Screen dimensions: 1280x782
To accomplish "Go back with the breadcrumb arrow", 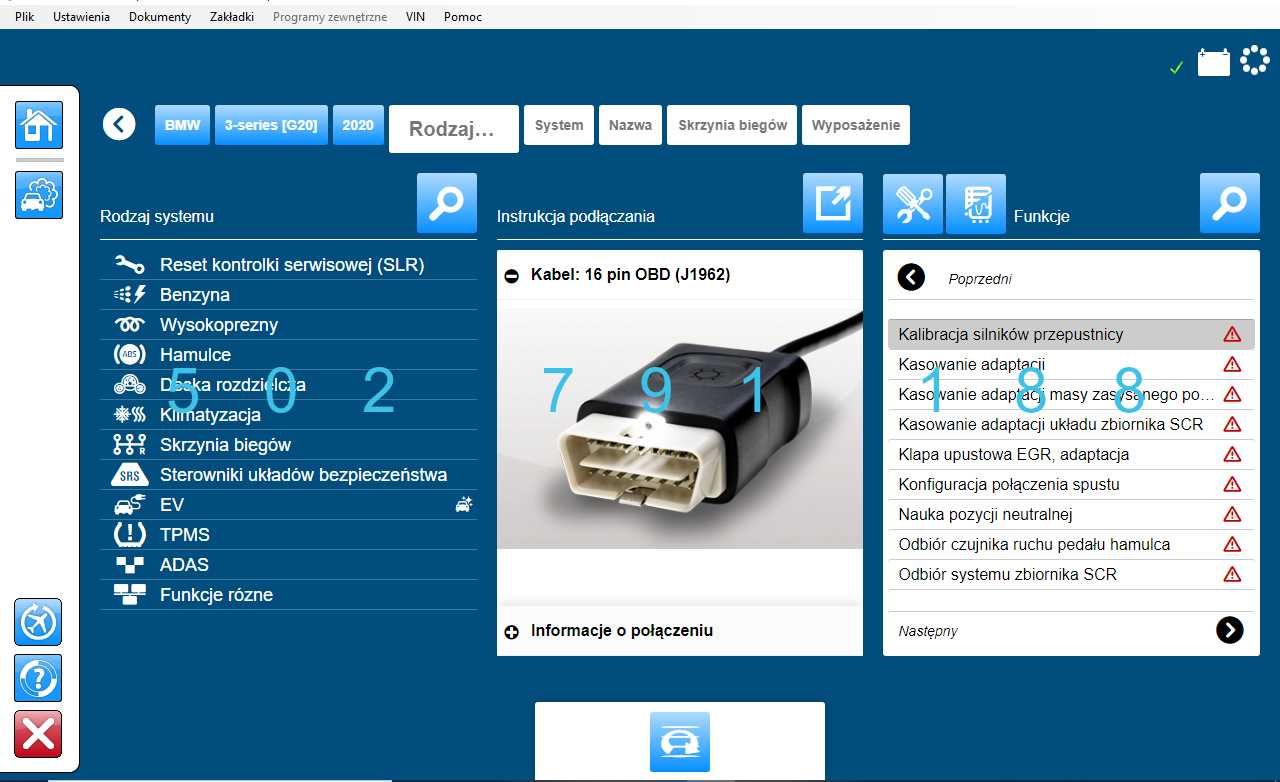I will click(119, 125).
